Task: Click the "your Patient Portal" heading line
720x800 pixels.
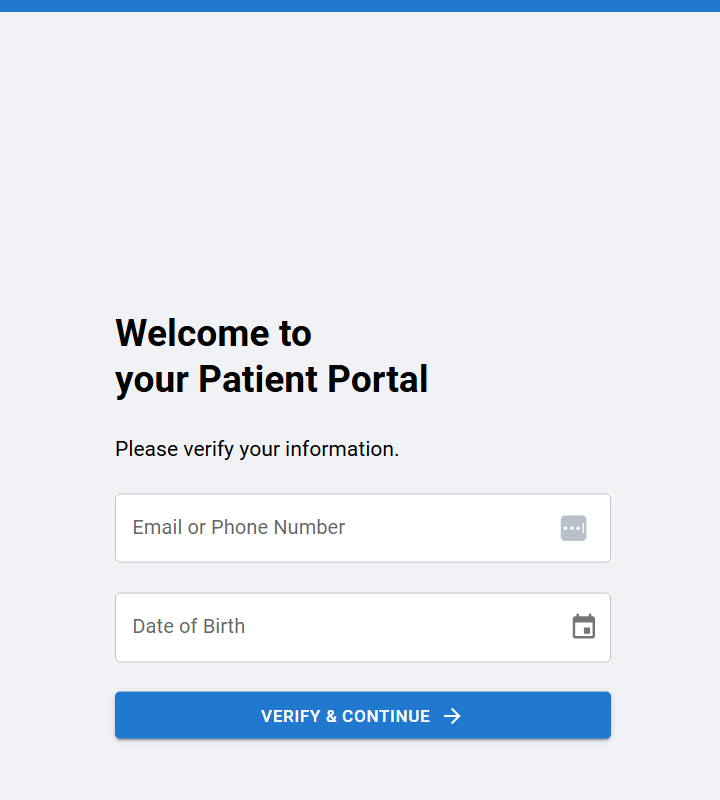Action: [x=271, y=380]
